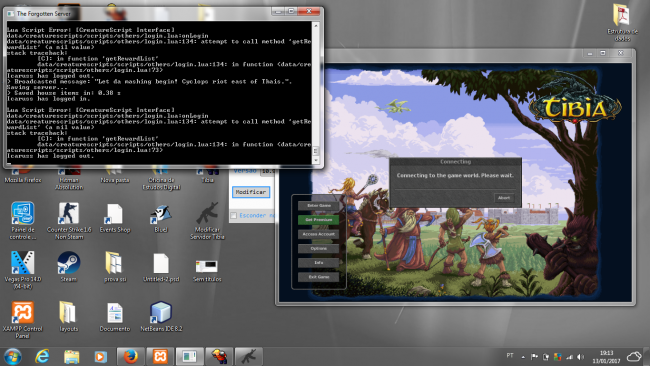Click the Modificar button
Image resolution: width=650 pixels, height=366 pixels.
click(251, 192)
